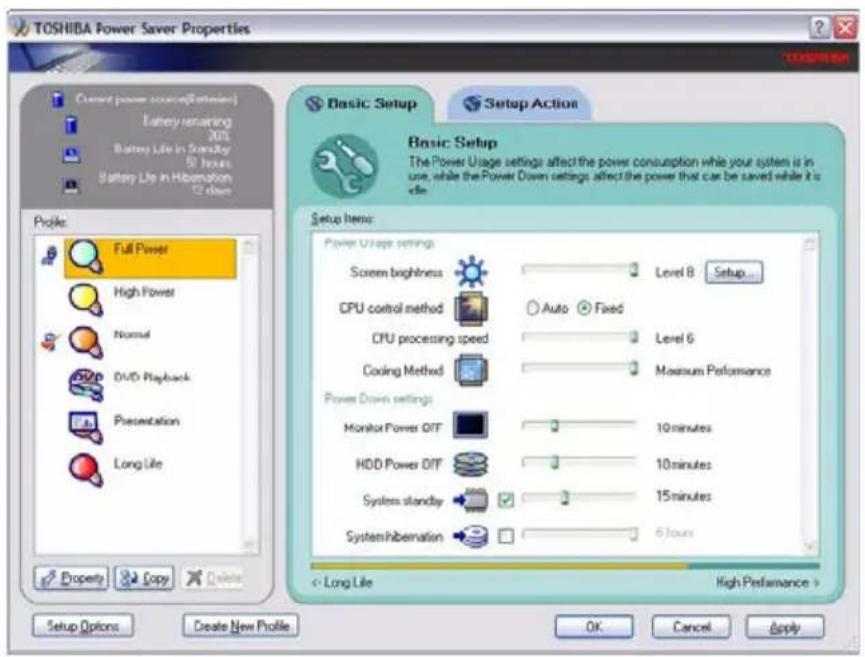Open the screen brightness Setup button
865x657 pixels.
(734, 272)
